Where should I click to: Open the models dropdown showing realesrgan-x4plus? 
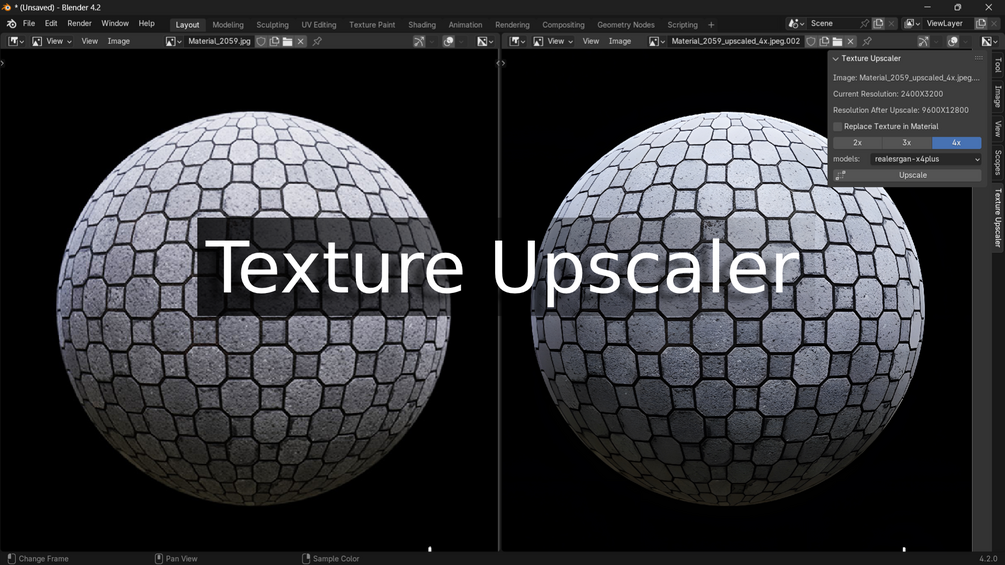coord(926,159)
